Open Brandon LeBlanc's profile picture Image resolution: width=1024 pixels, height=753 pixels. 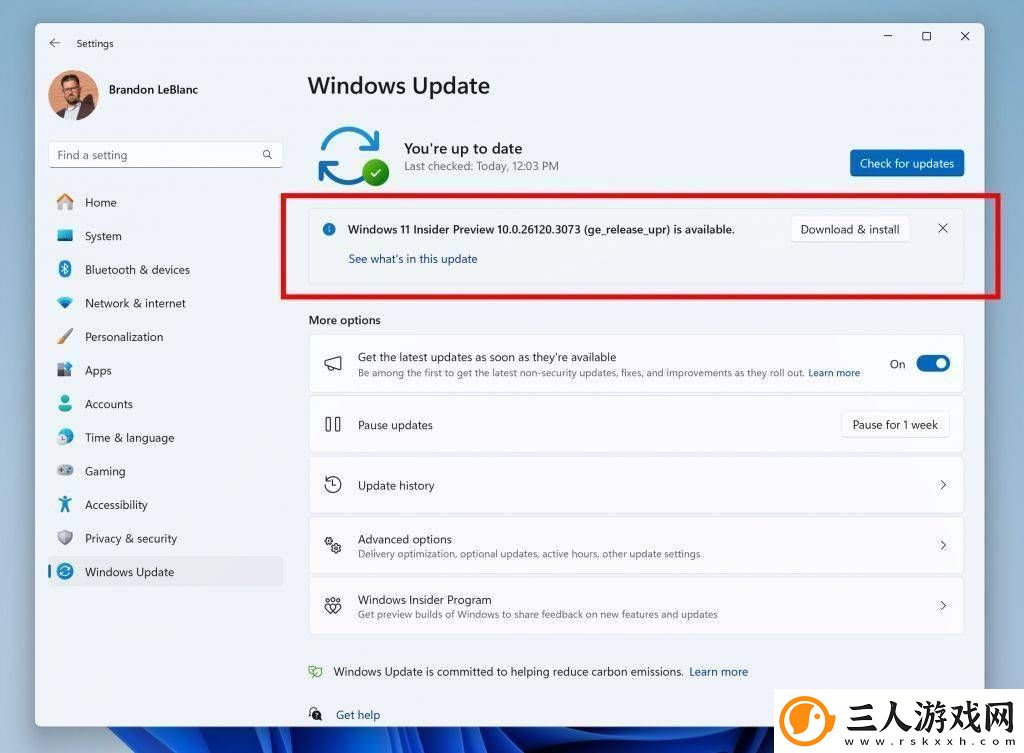tap(73, 95)
